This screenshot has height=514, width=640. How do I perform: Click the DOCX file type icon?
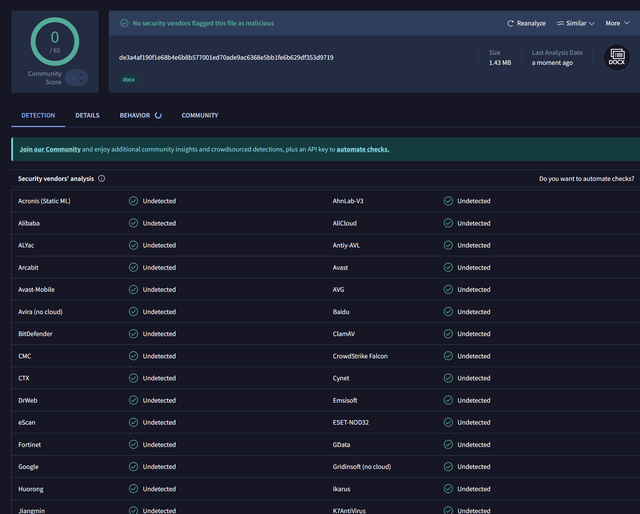(x=617, y=57)
